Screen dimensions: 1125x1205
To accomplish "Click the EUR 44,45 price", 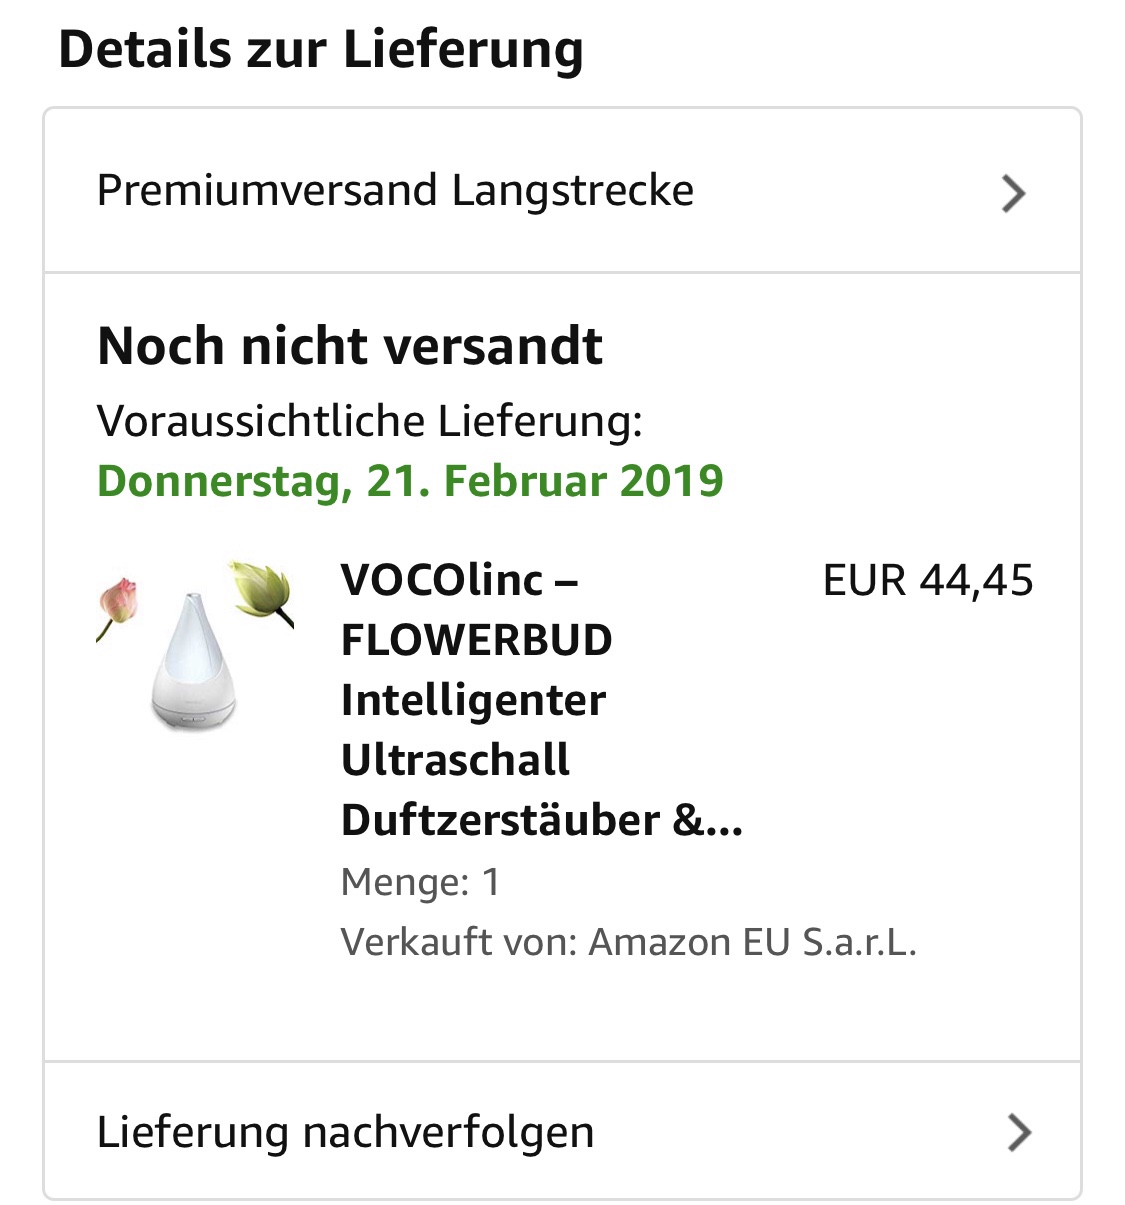I will coord(927,580).
